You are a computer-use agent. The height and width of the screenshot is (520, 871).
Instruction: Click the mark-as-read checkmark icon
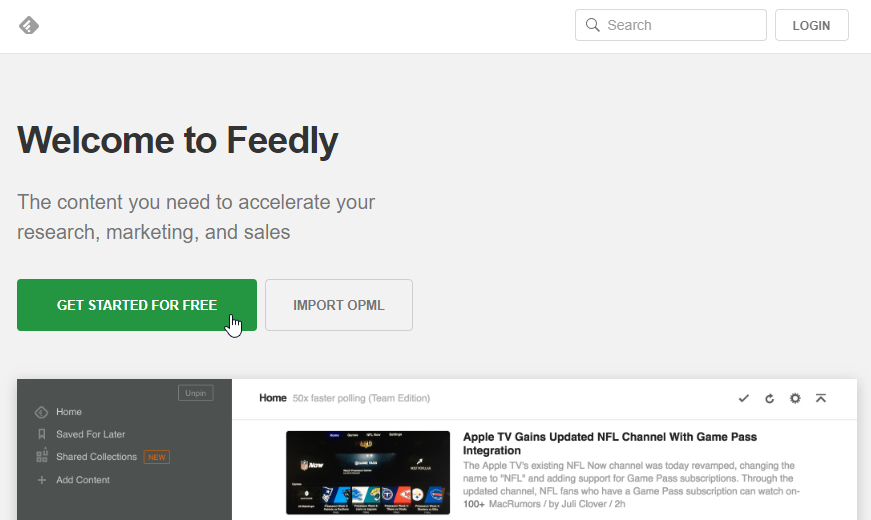click(x=743, y=398)
